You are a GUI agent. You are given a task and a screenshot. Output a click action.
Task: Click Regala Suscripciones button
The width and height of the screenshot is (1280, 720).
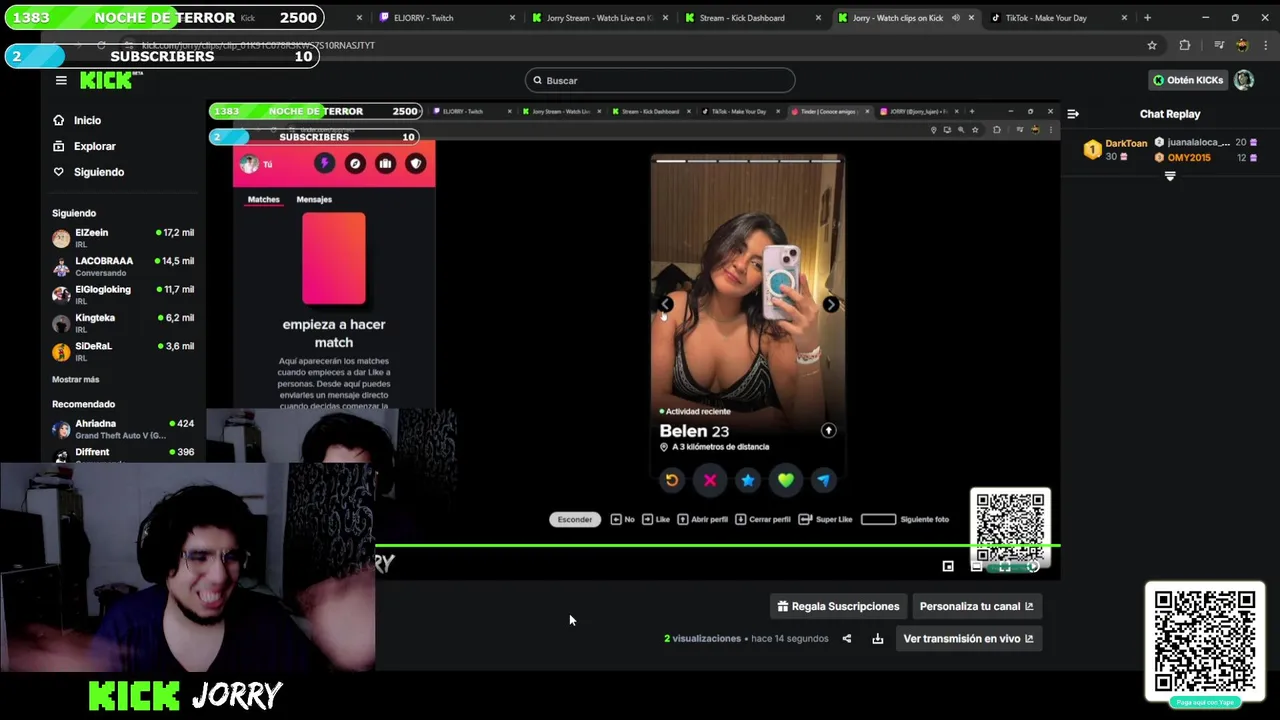(838, 606)
